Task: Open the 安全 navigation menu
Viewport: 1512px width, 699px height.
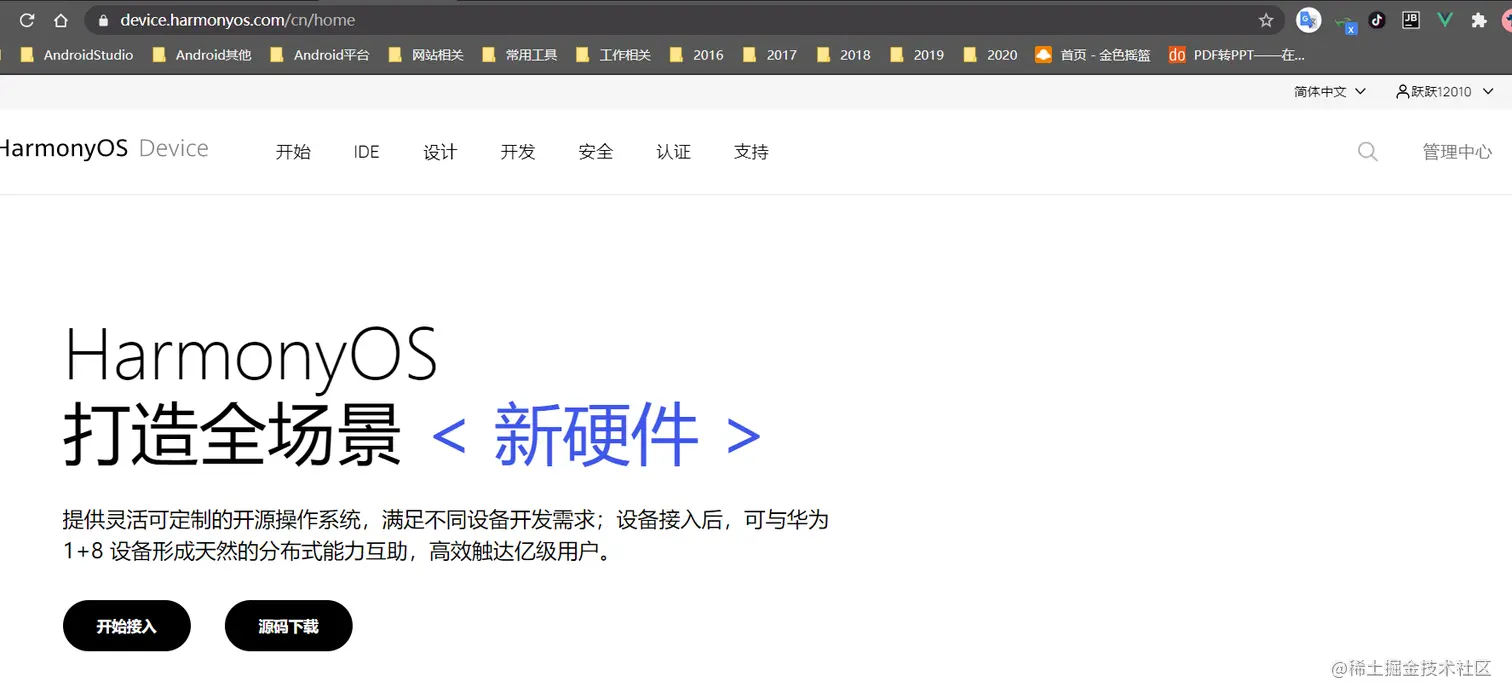Action: 596,152
